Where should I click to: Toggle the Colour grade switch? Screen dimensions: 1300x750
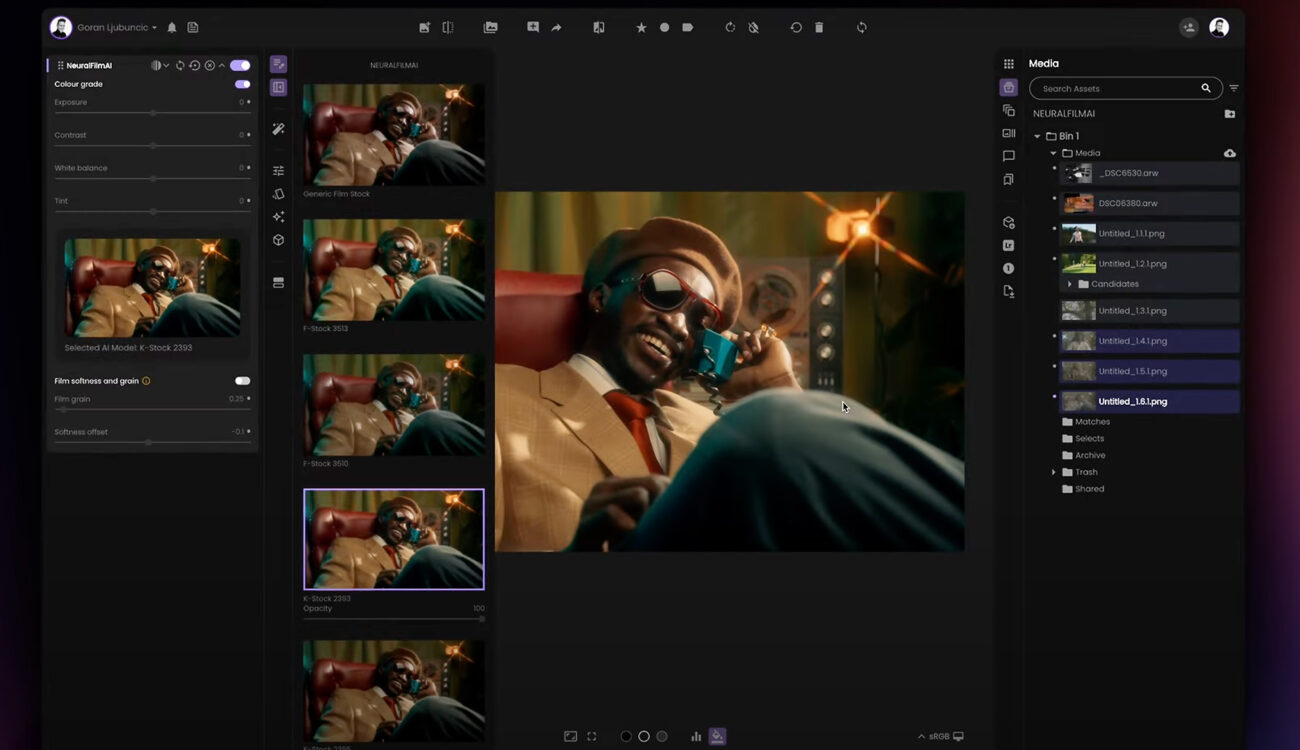[x=242, y=84]
